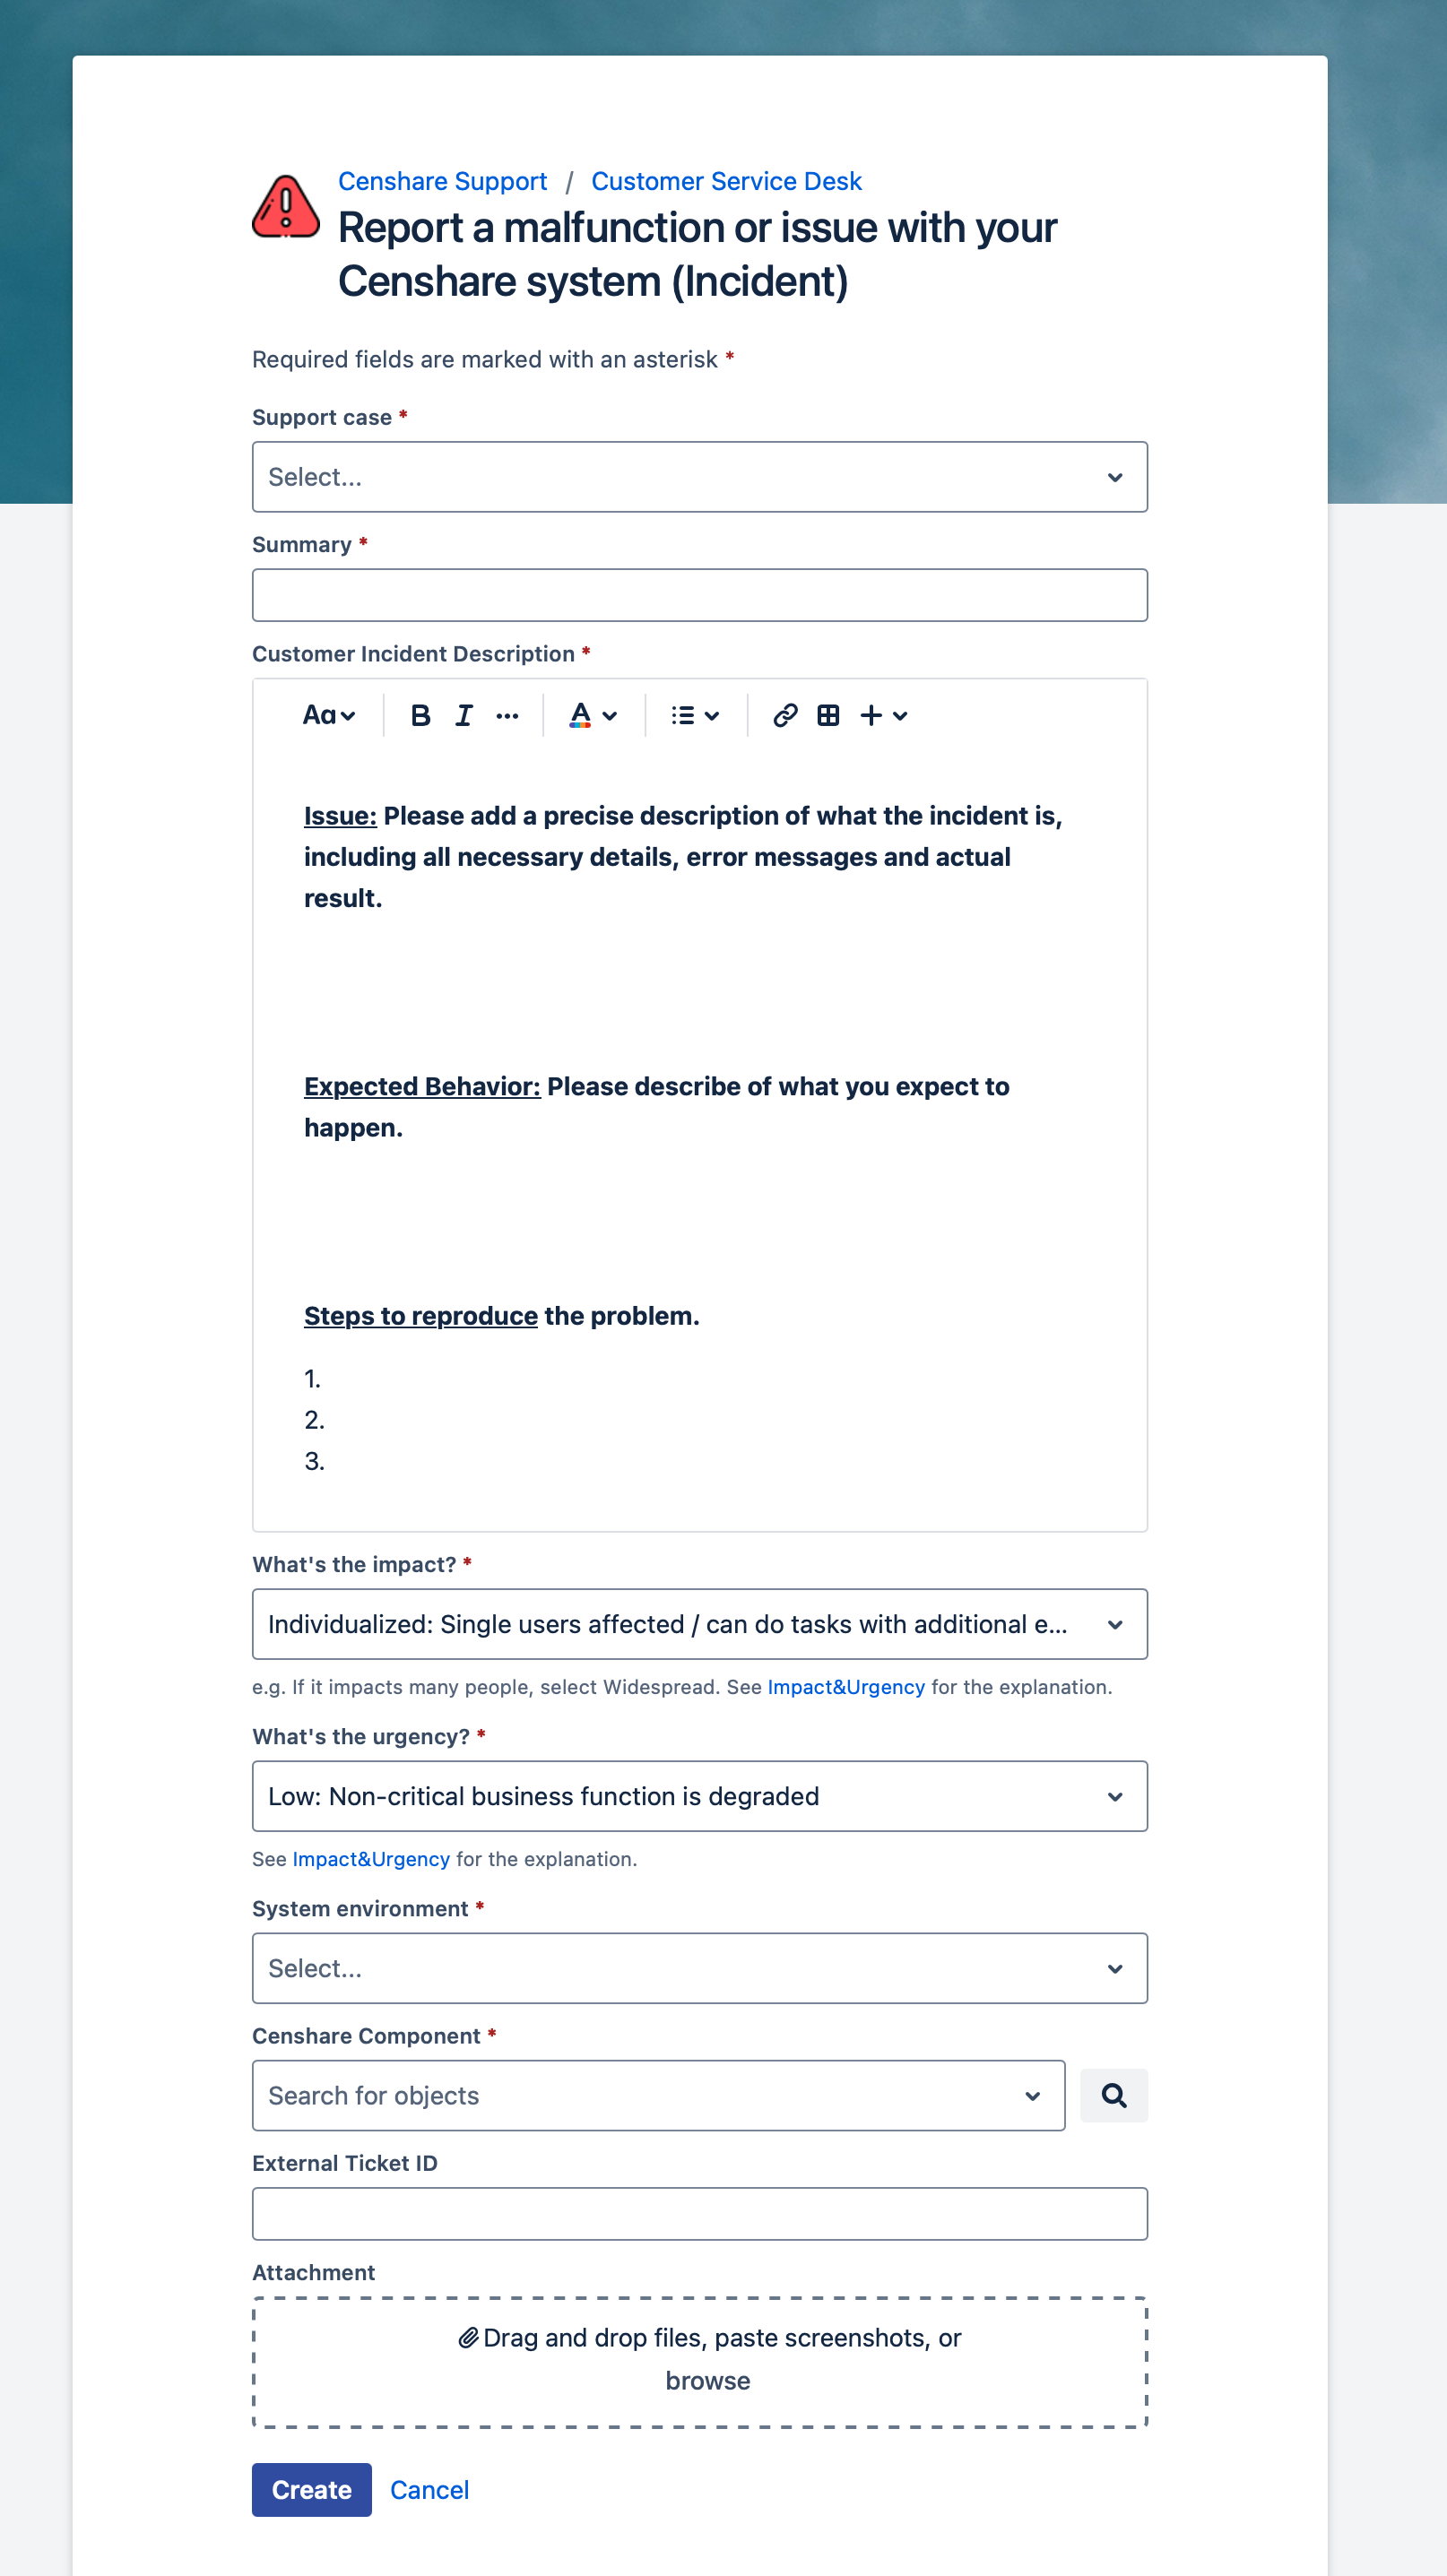
Task: Change the What's the impact selection
Action: (700, 1624)
